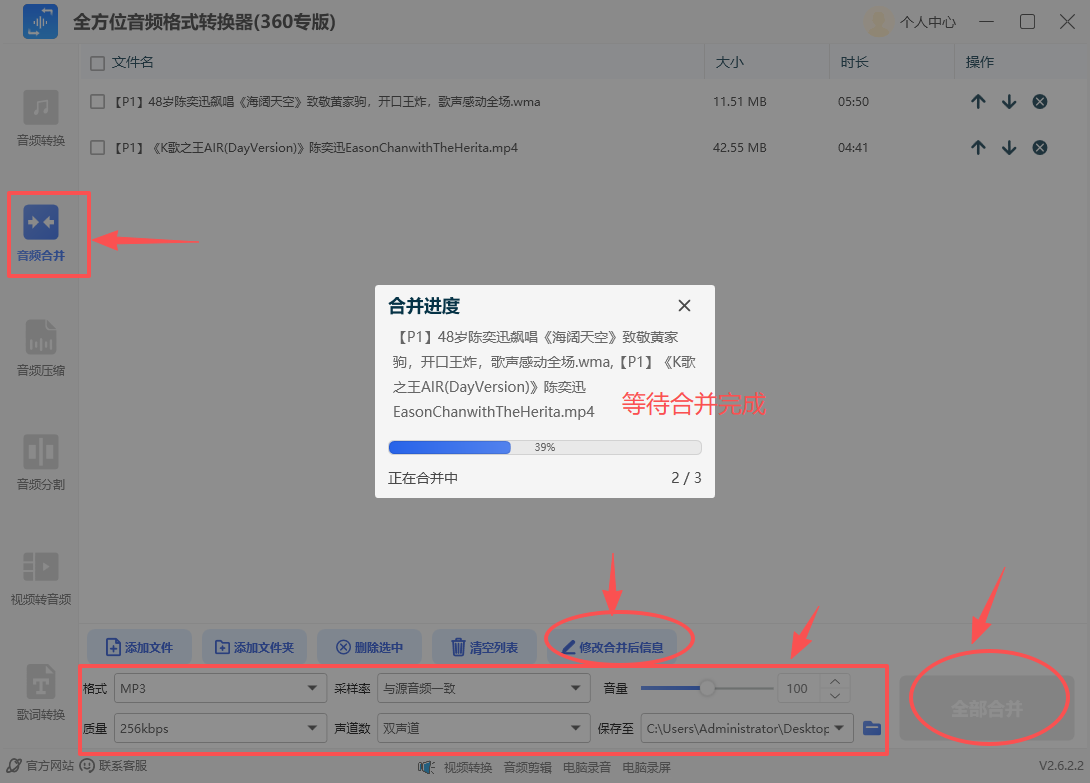1090x783 pixels.
Task: Select all files via header checkbox
Action: pyautogui.click(x=97, y=61)
